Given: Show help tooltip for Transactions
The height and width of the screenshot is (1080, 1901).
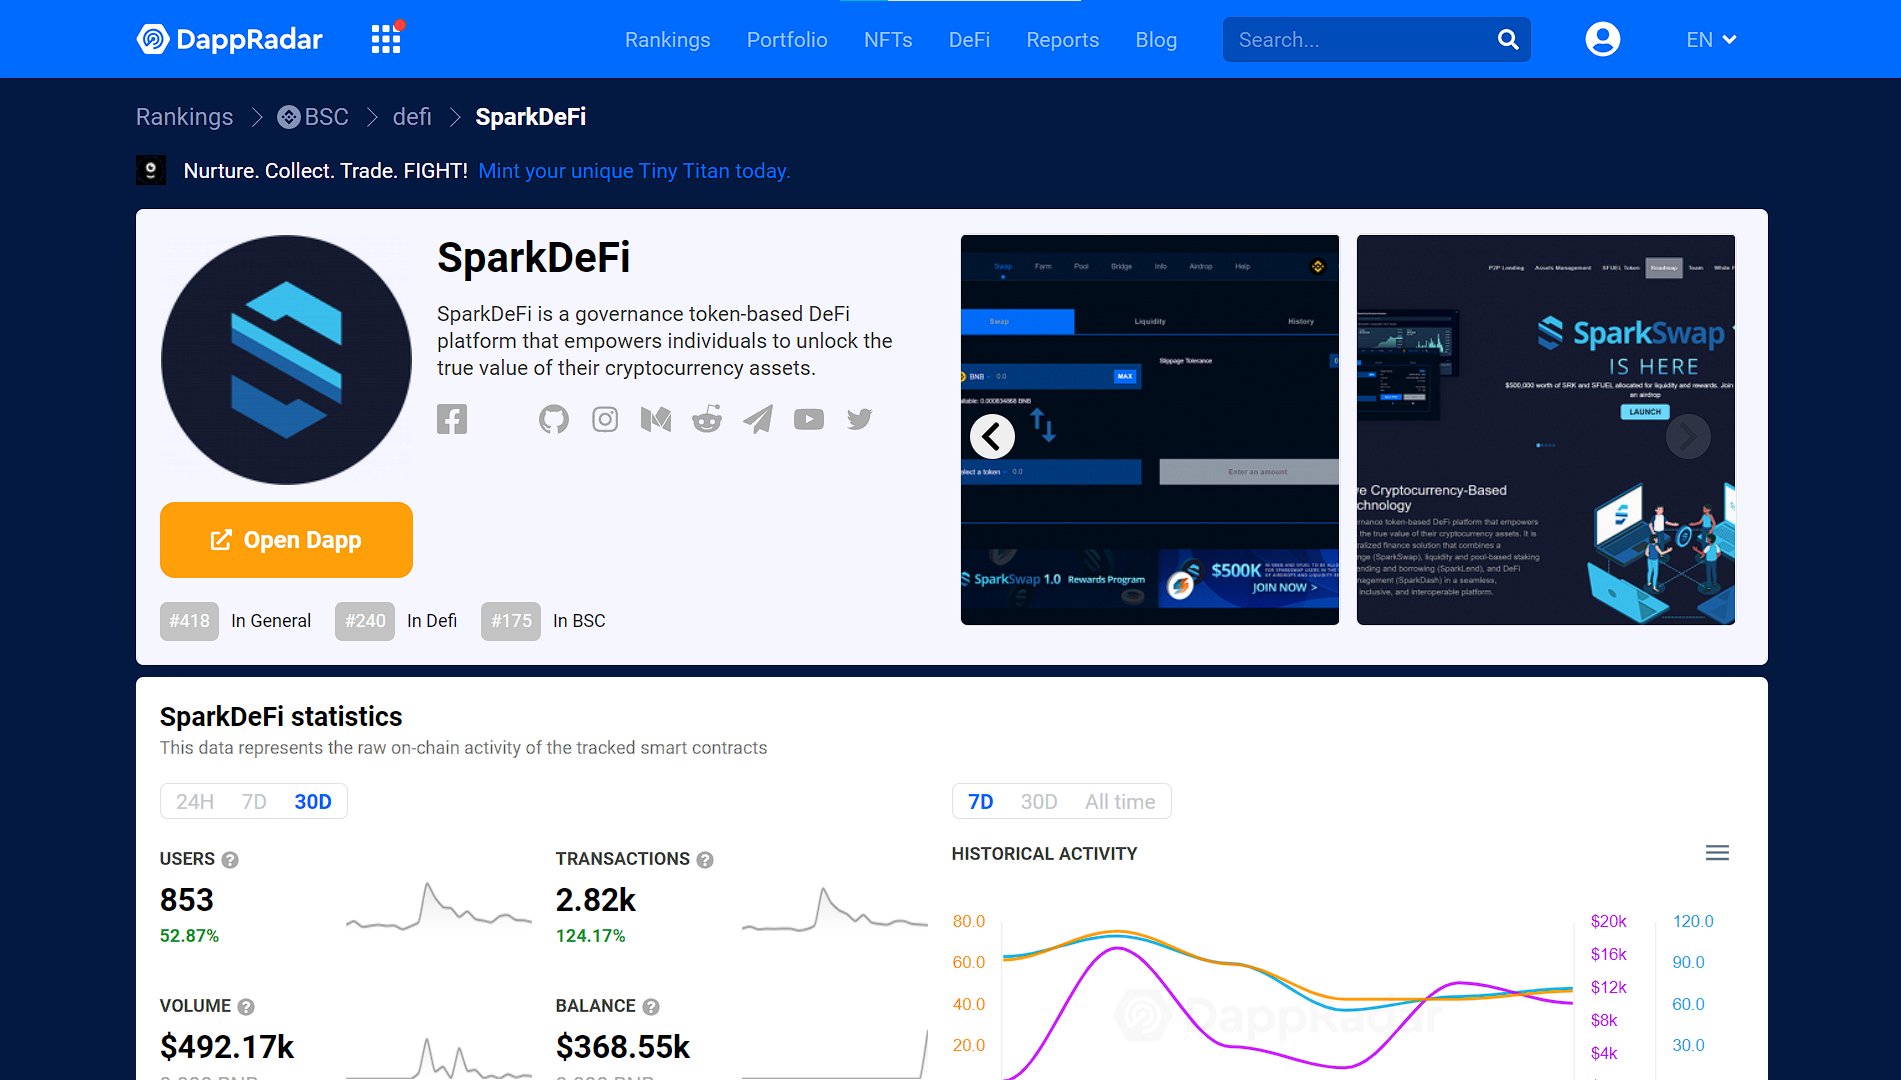Looking at the screenshot, I should pyautogui.click(x=705, y=860).
